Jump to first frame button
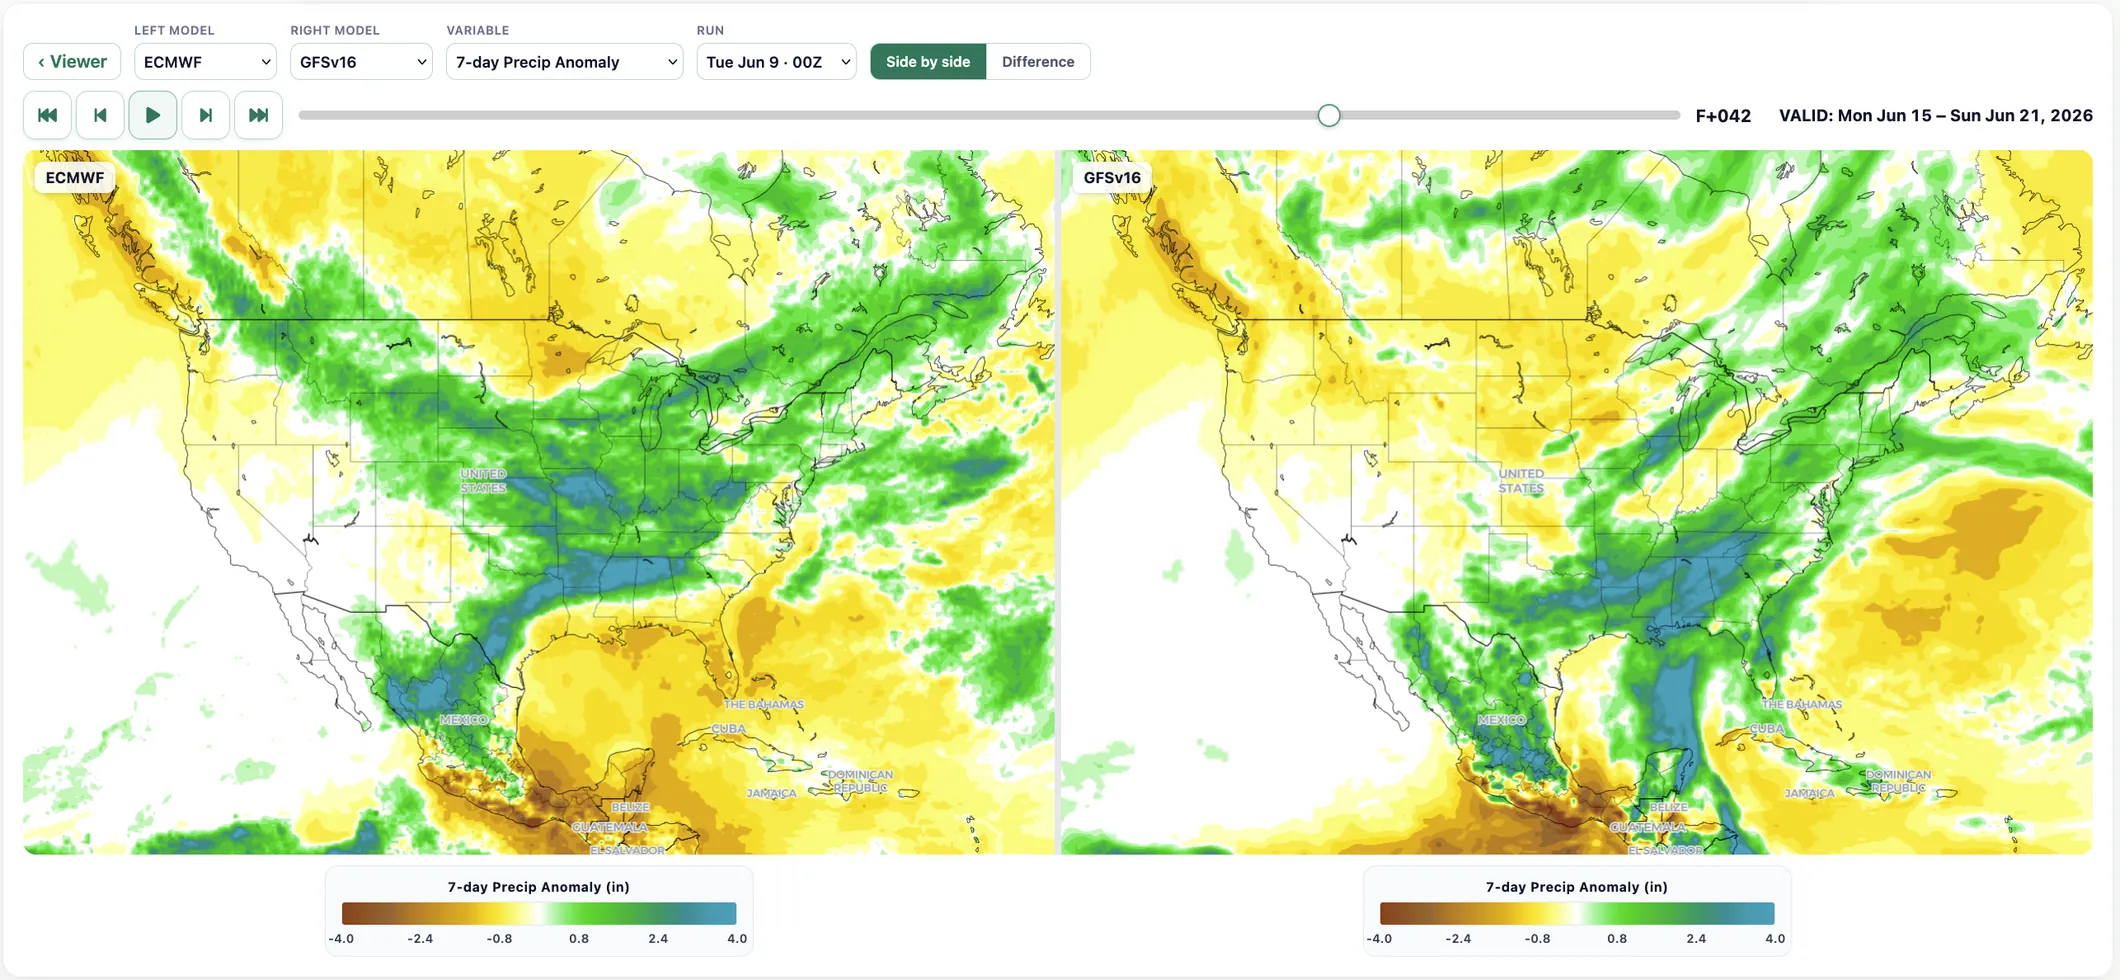The image size is (2120, 980). tap(47, 115)
